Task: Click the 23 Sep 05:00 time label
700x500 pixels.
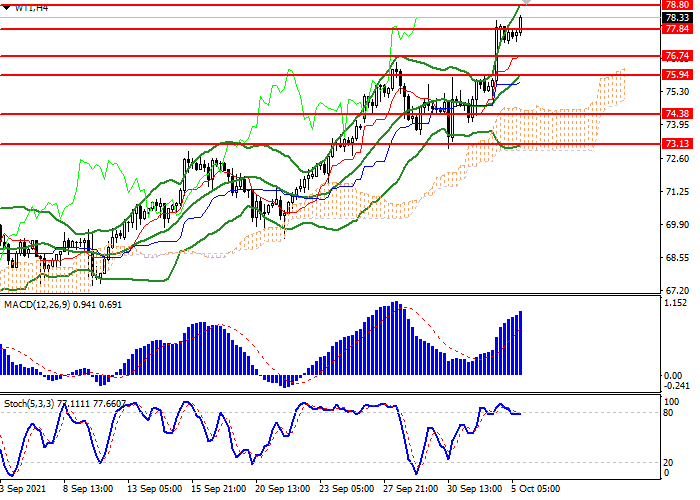Action: coord(347,489)
